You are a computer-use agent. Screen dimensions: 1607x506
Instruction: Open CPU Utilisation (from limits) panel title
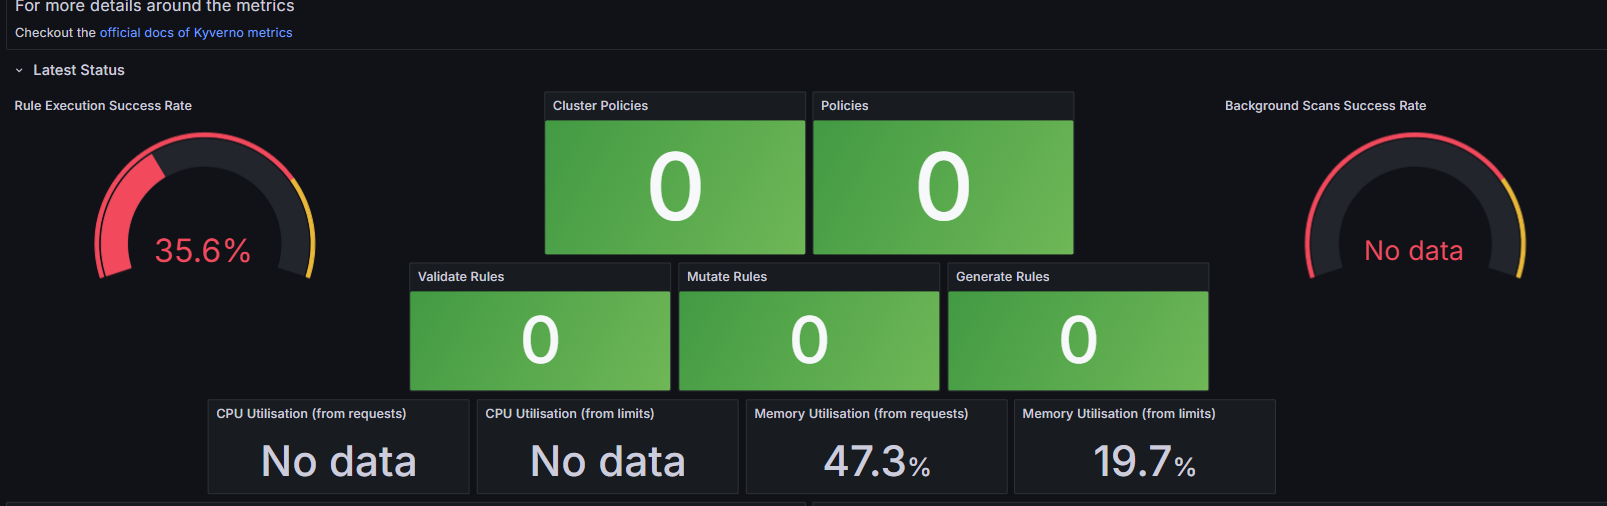click(x=570, y=414)
